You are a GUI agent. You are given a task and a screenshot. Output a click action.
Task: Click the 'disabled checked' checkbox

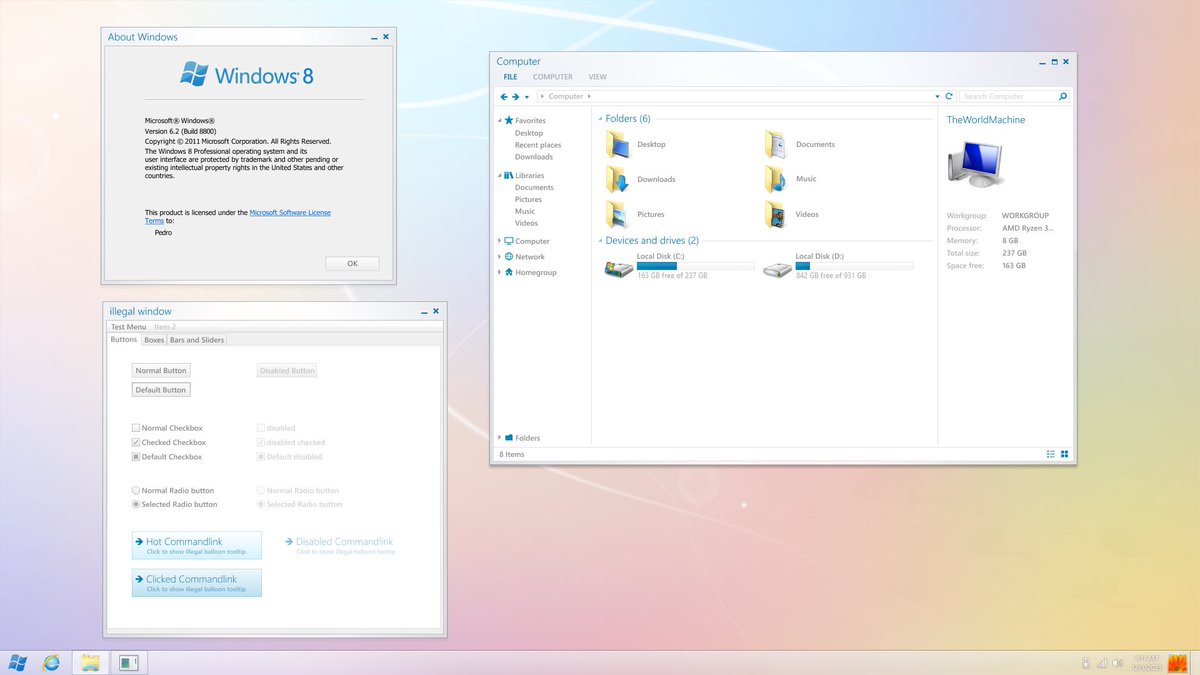pyautogui.click(x=261, y=442)
